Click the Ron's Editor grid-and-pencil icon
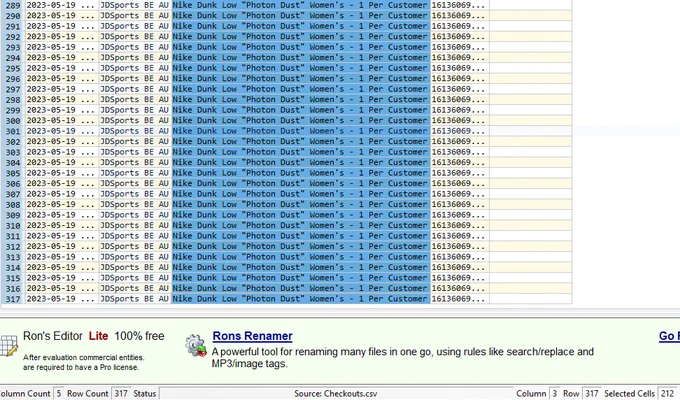The width and height of the screenshot is (680, 400). tap(8, 346)
